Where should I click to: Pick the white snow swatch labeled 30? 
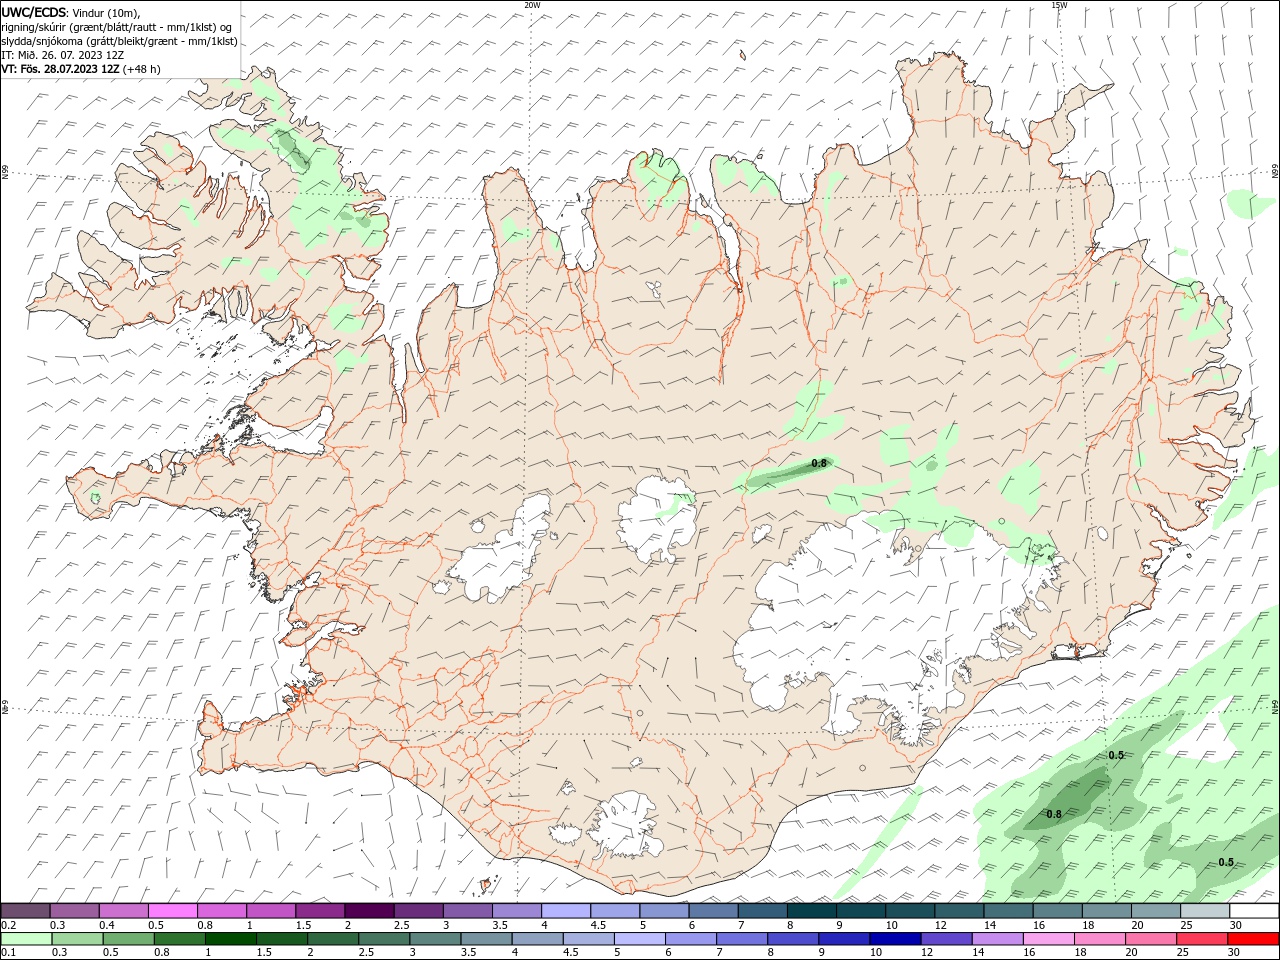pos(1253,911)
